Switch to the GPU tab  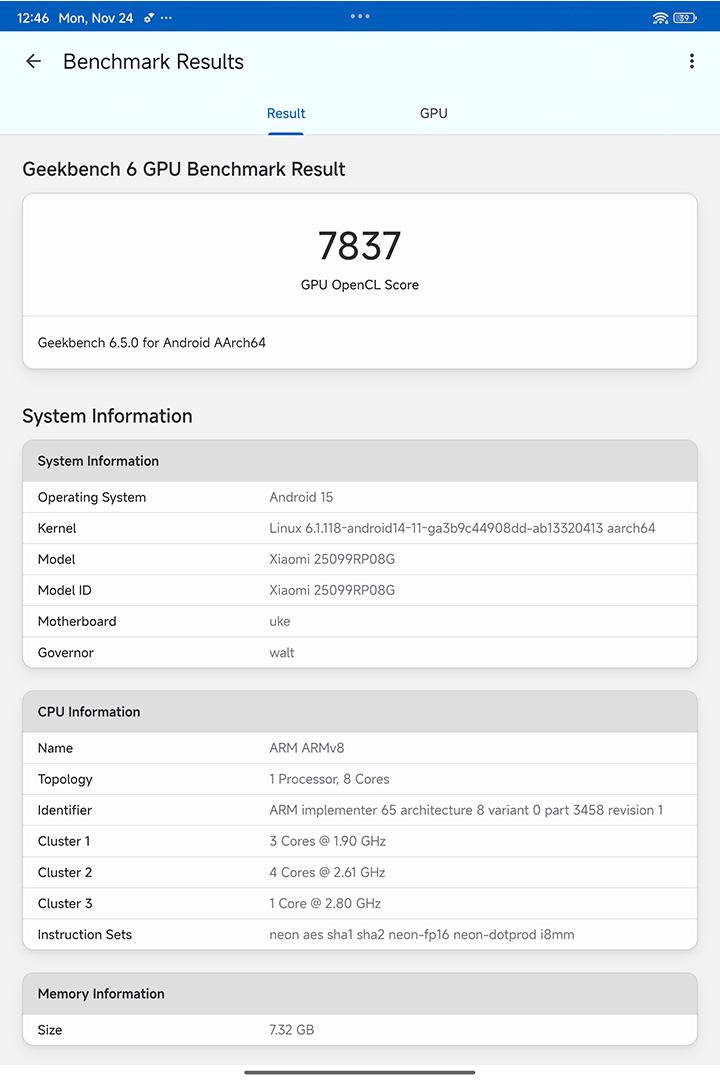pyautogui.click(x=433, y=113)
